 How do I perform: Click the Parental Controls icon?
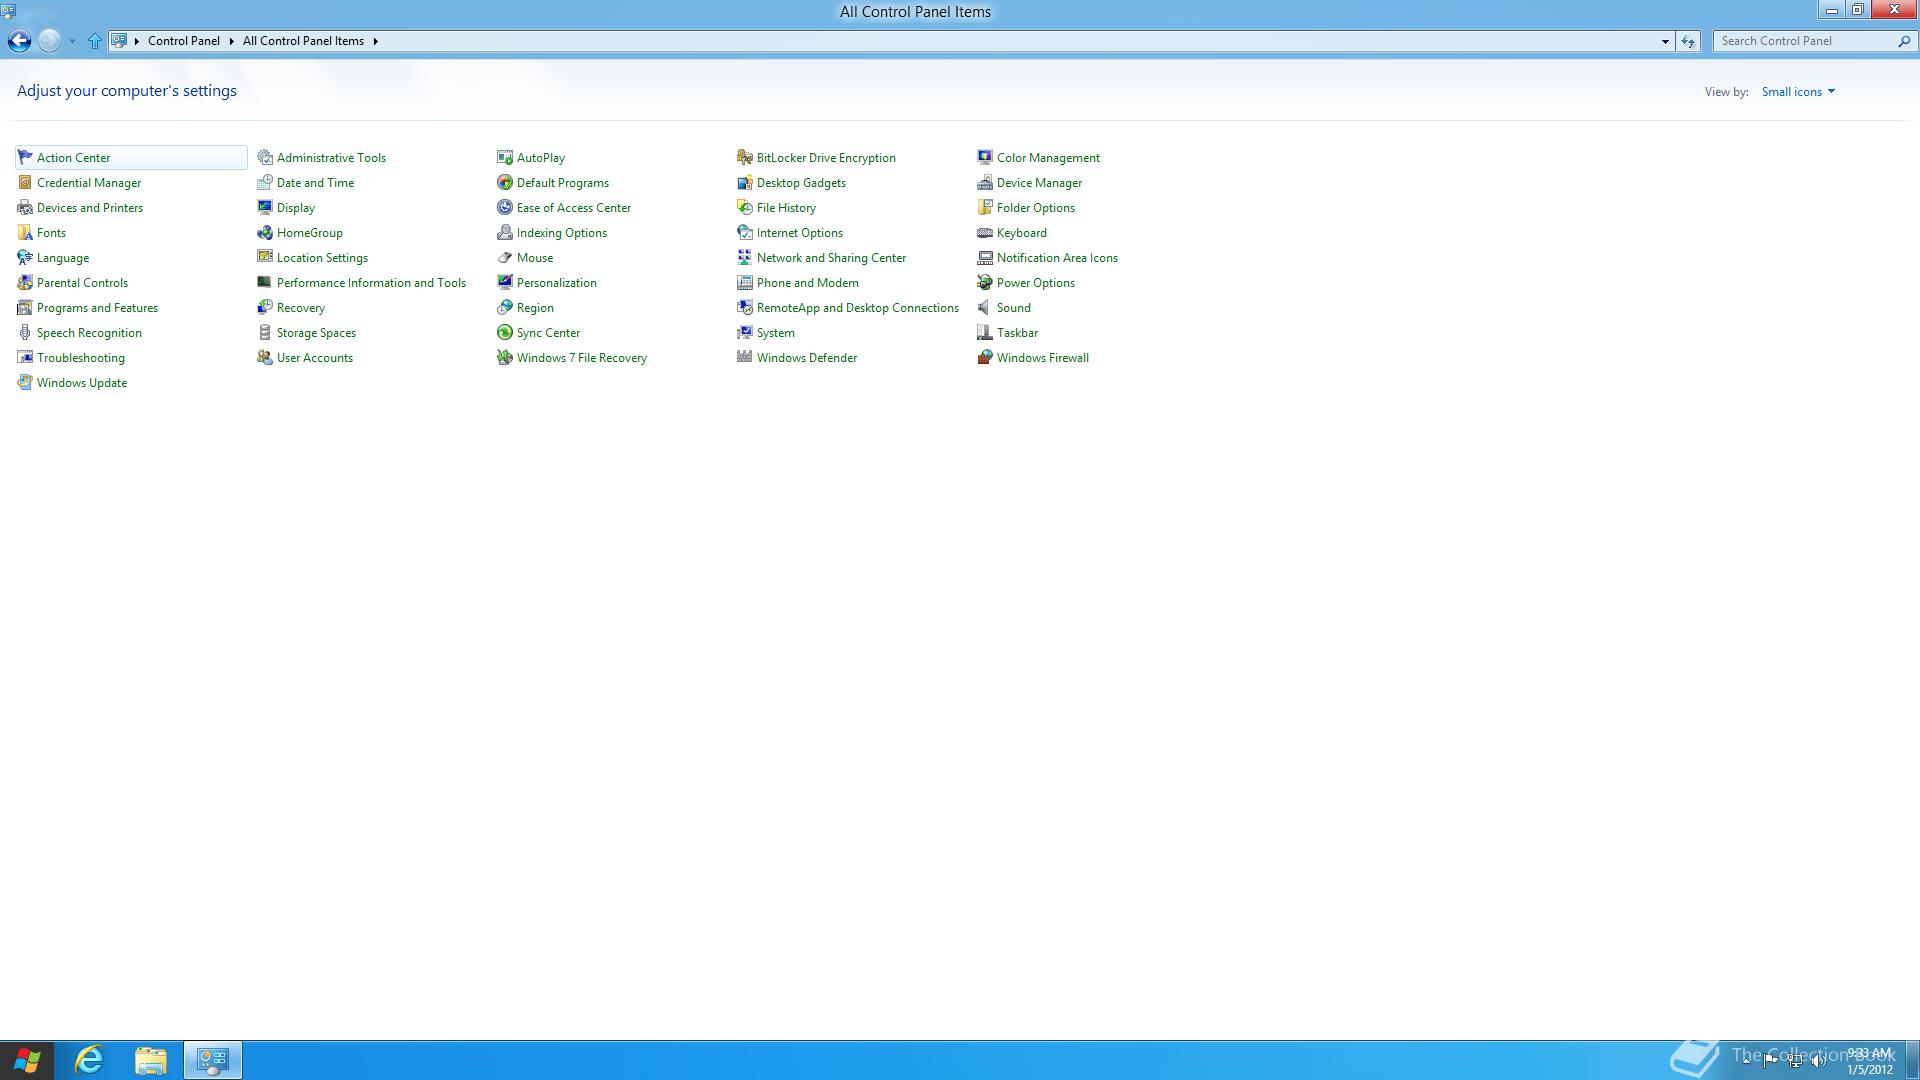pos(25,282)
